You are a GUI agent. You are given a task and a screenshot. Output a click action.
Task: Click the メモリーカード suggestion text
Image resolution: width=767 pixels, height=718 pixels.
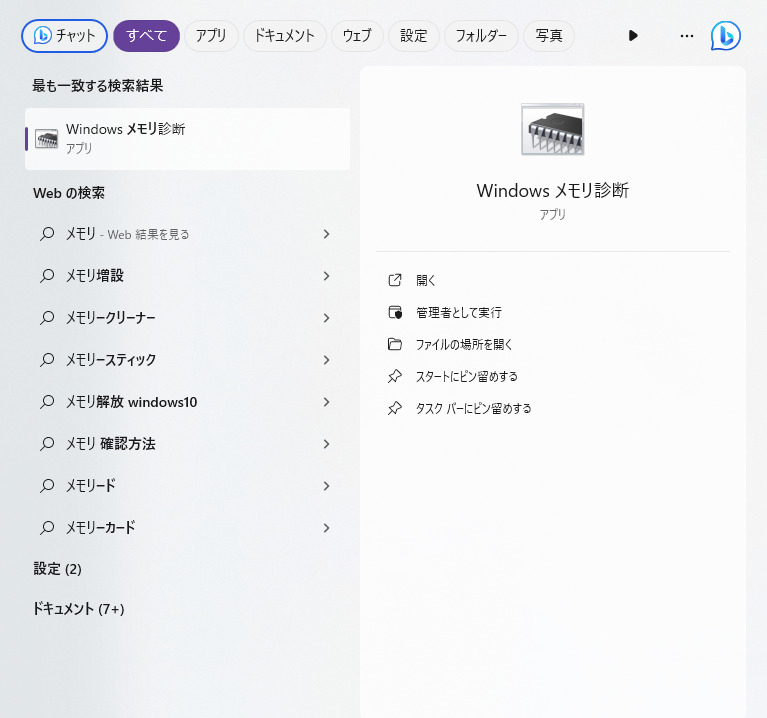point(101,528)
